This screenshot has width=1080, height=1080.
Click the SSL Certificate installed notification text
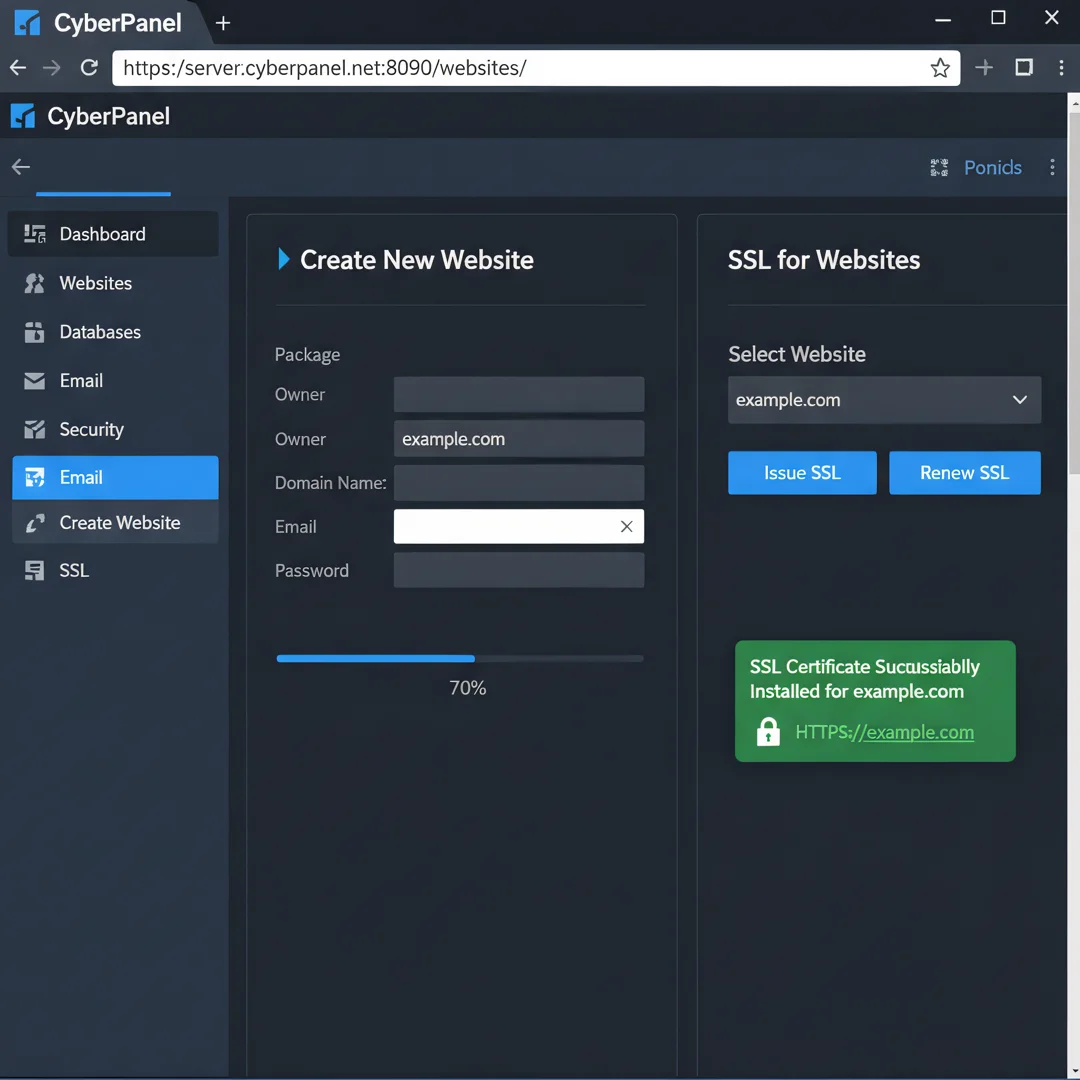(864, 679)
